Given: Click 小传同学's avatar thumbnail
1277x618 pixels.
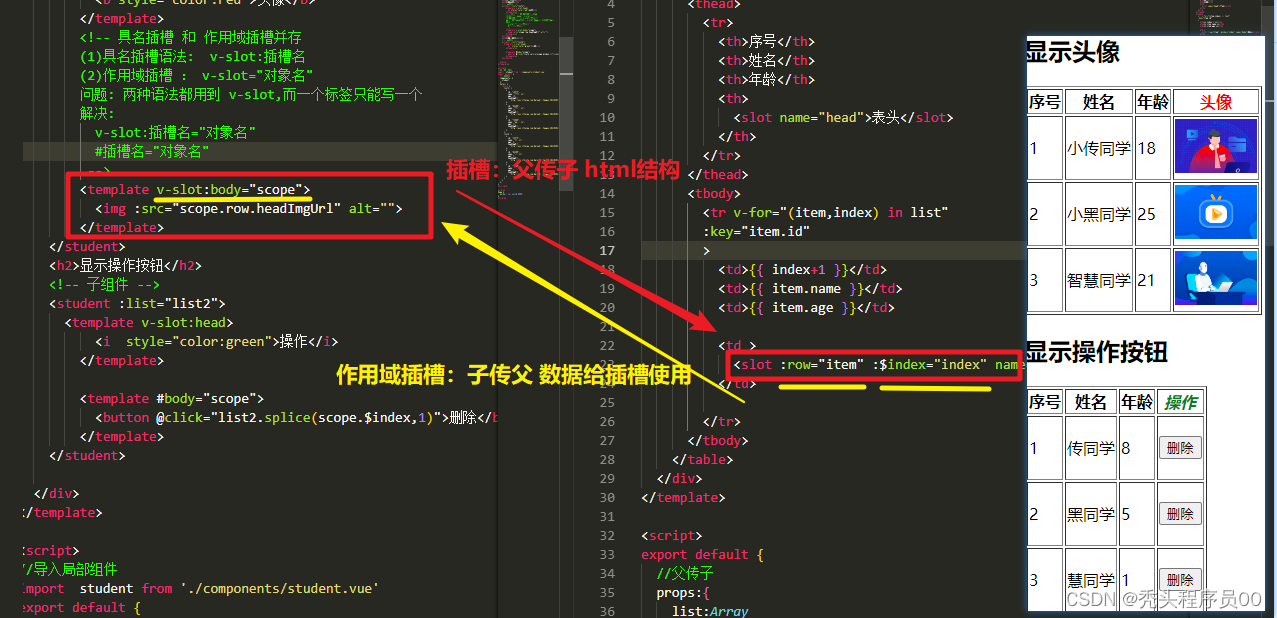Looking at the screenshot, I should coord(1215,146).
